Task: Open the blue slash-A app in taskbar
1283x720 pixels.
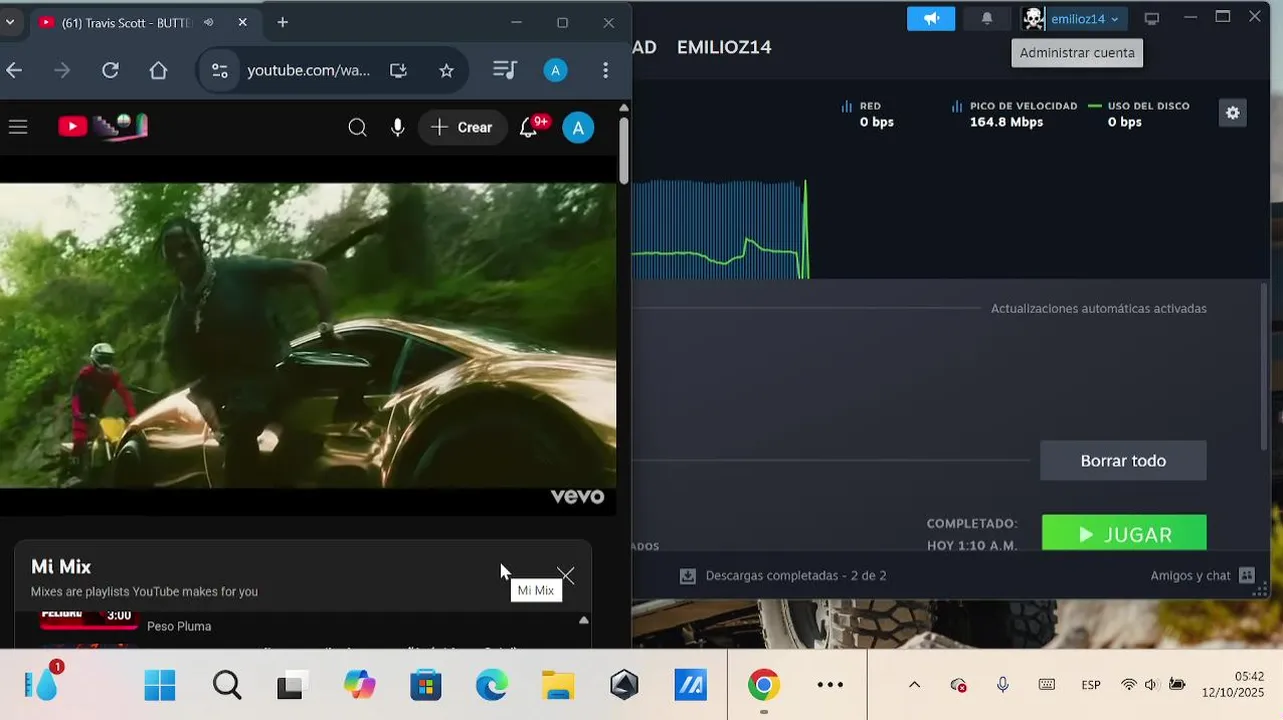Action: (x=691, y=685)
